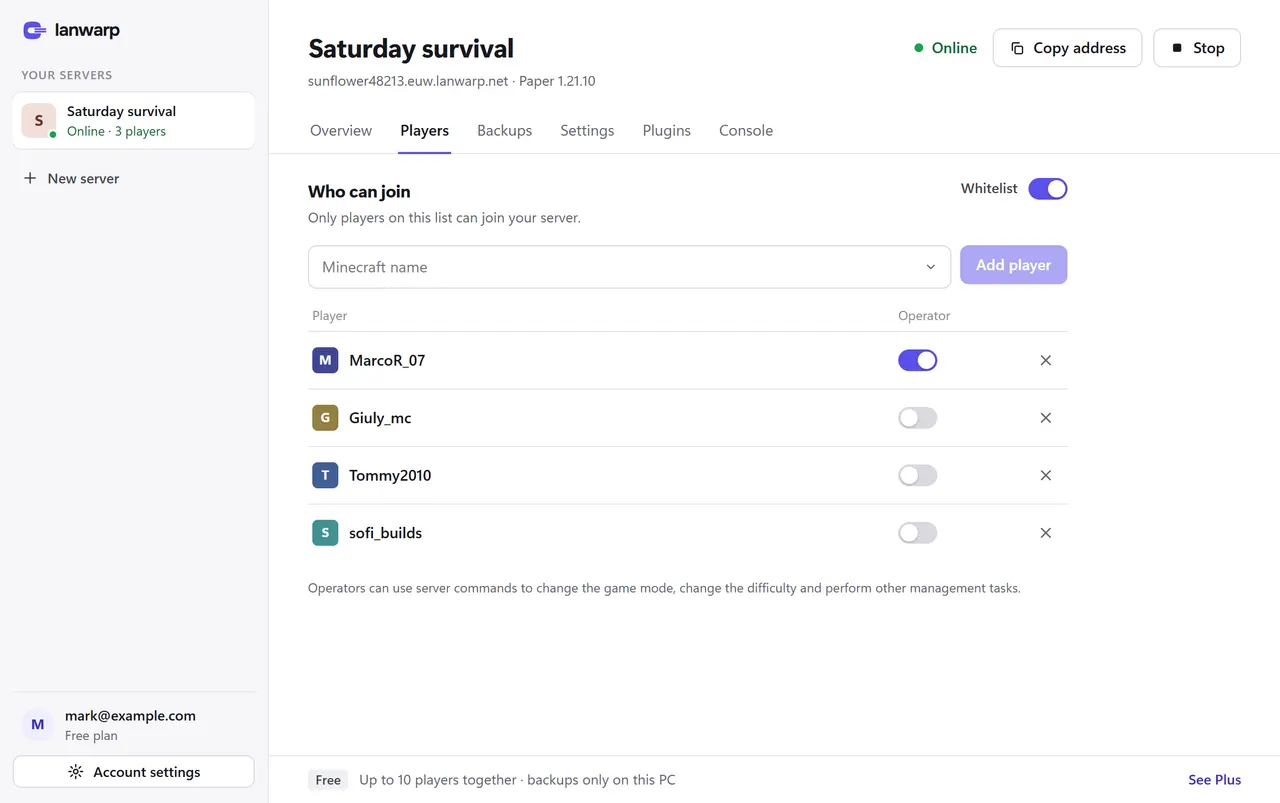Image resolution: width=1280 pixels, height=803 pixels.
Task: Click the copy icon in Copy address
Action: coord(1017,48)
